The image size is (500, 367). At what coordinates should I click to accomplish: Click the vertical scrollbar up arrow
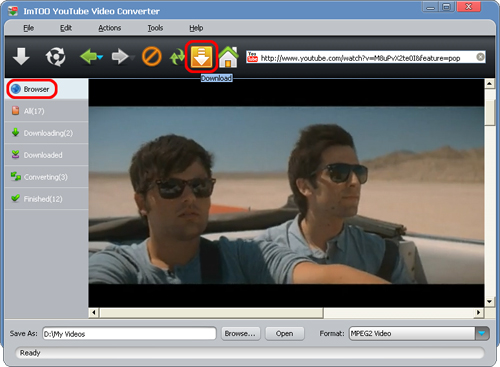[x=489, y=83]
